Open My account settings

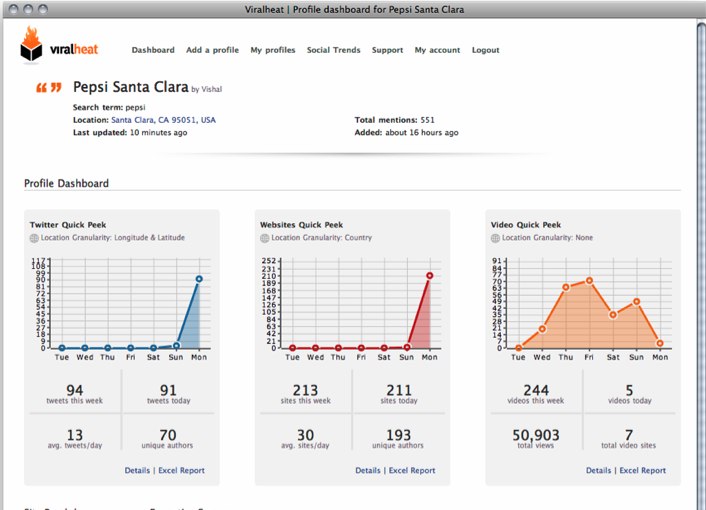(437, 50)
